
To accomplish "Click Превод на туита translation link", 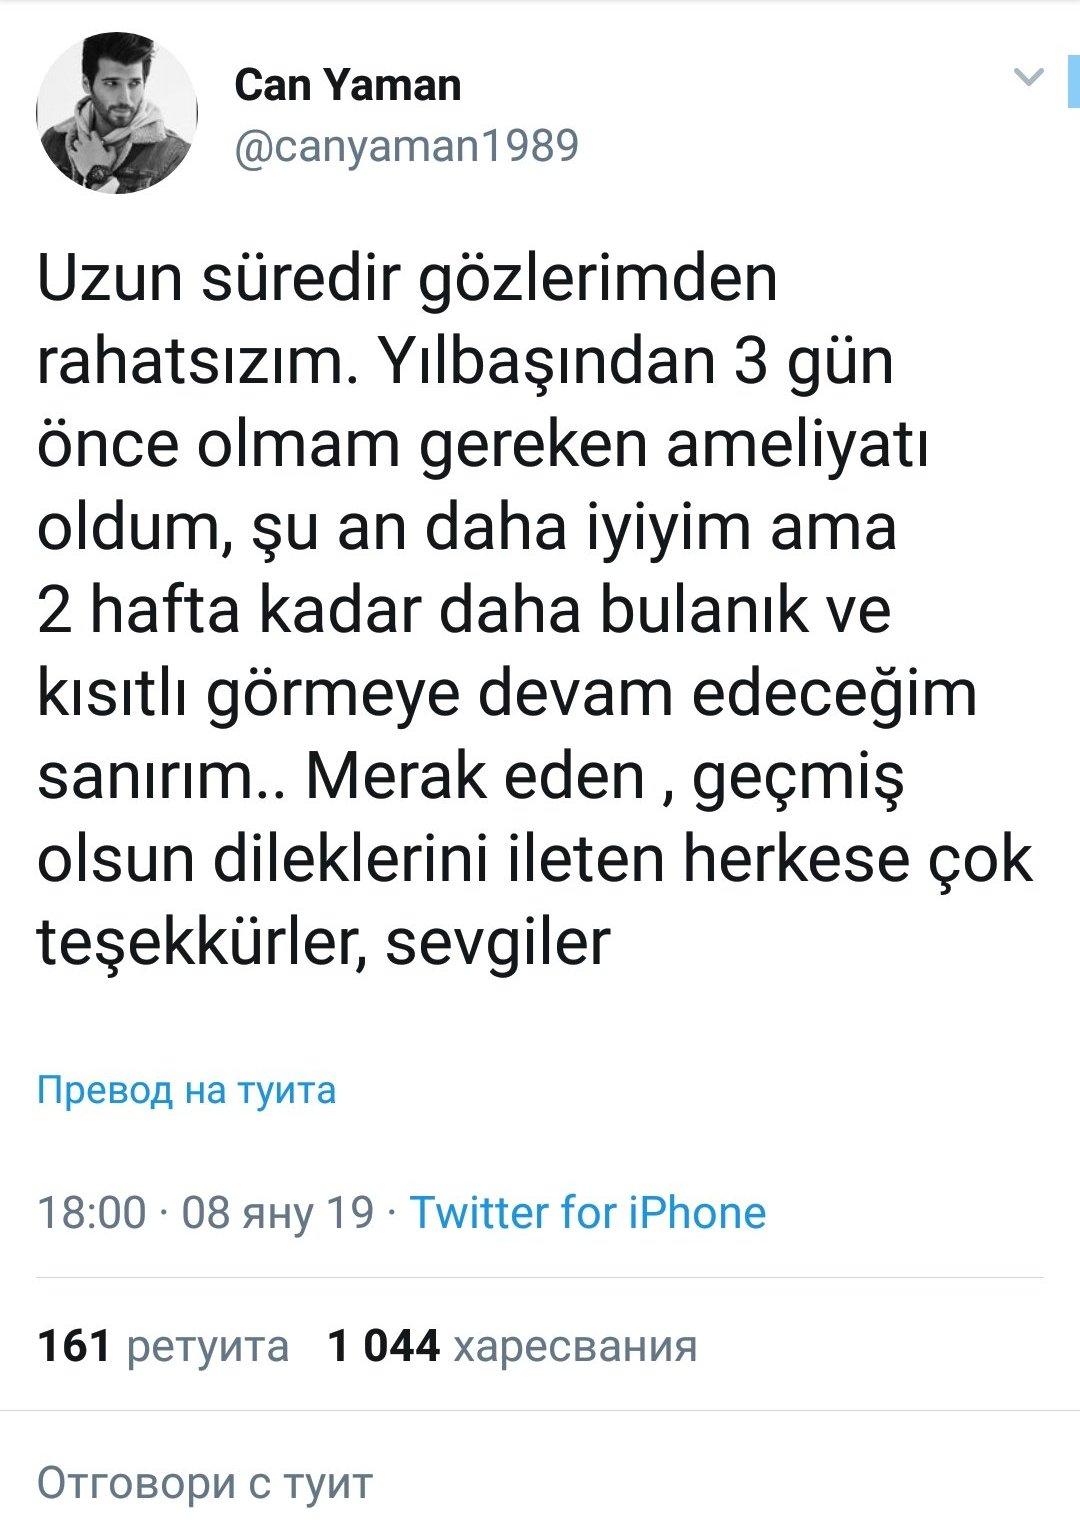I will tap(186, 1089).
